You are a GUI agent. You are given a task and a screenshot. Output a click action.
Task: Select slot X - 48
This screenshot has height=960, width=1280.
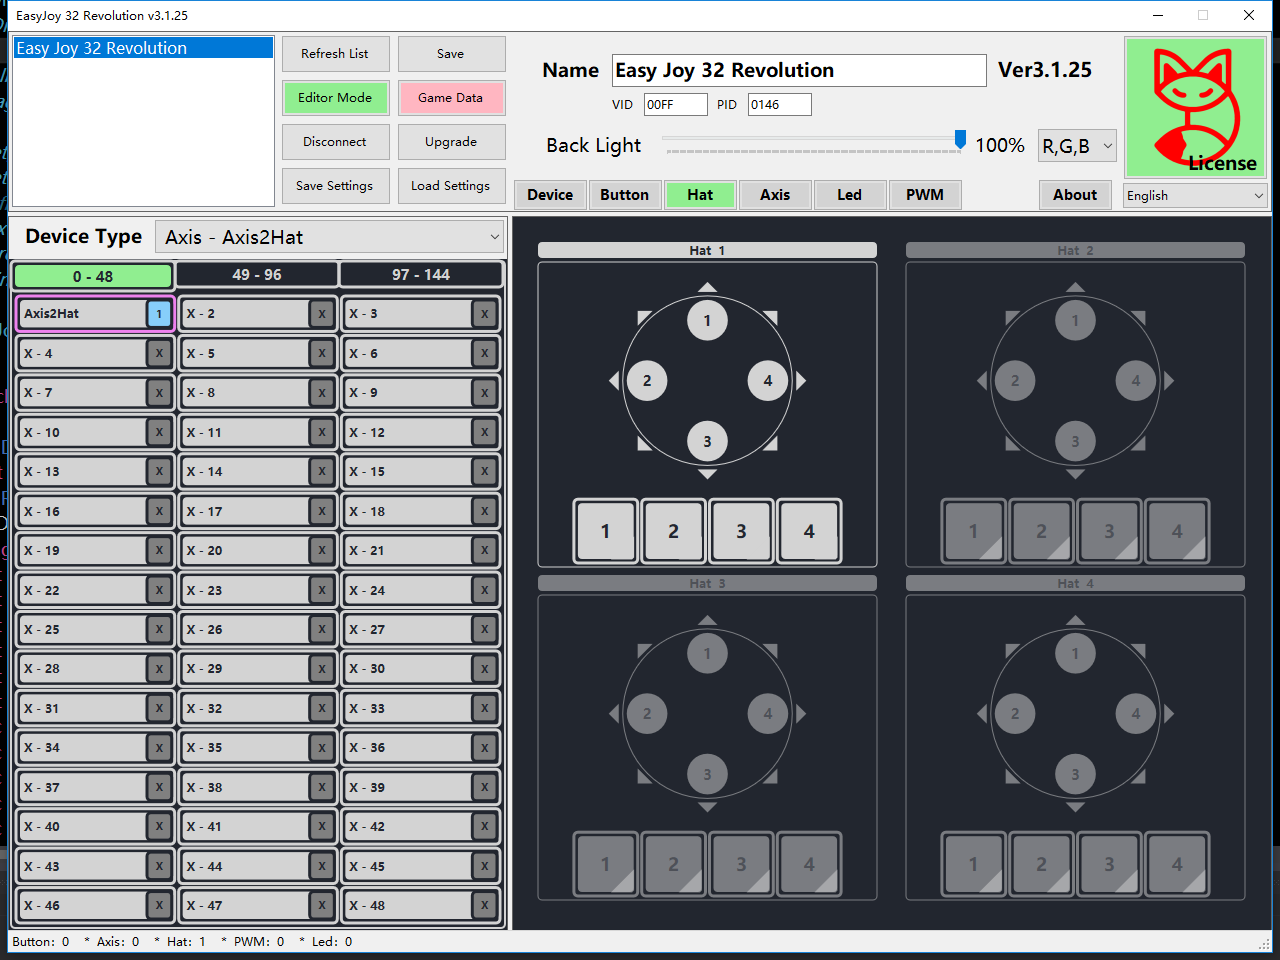pos(421,905)
